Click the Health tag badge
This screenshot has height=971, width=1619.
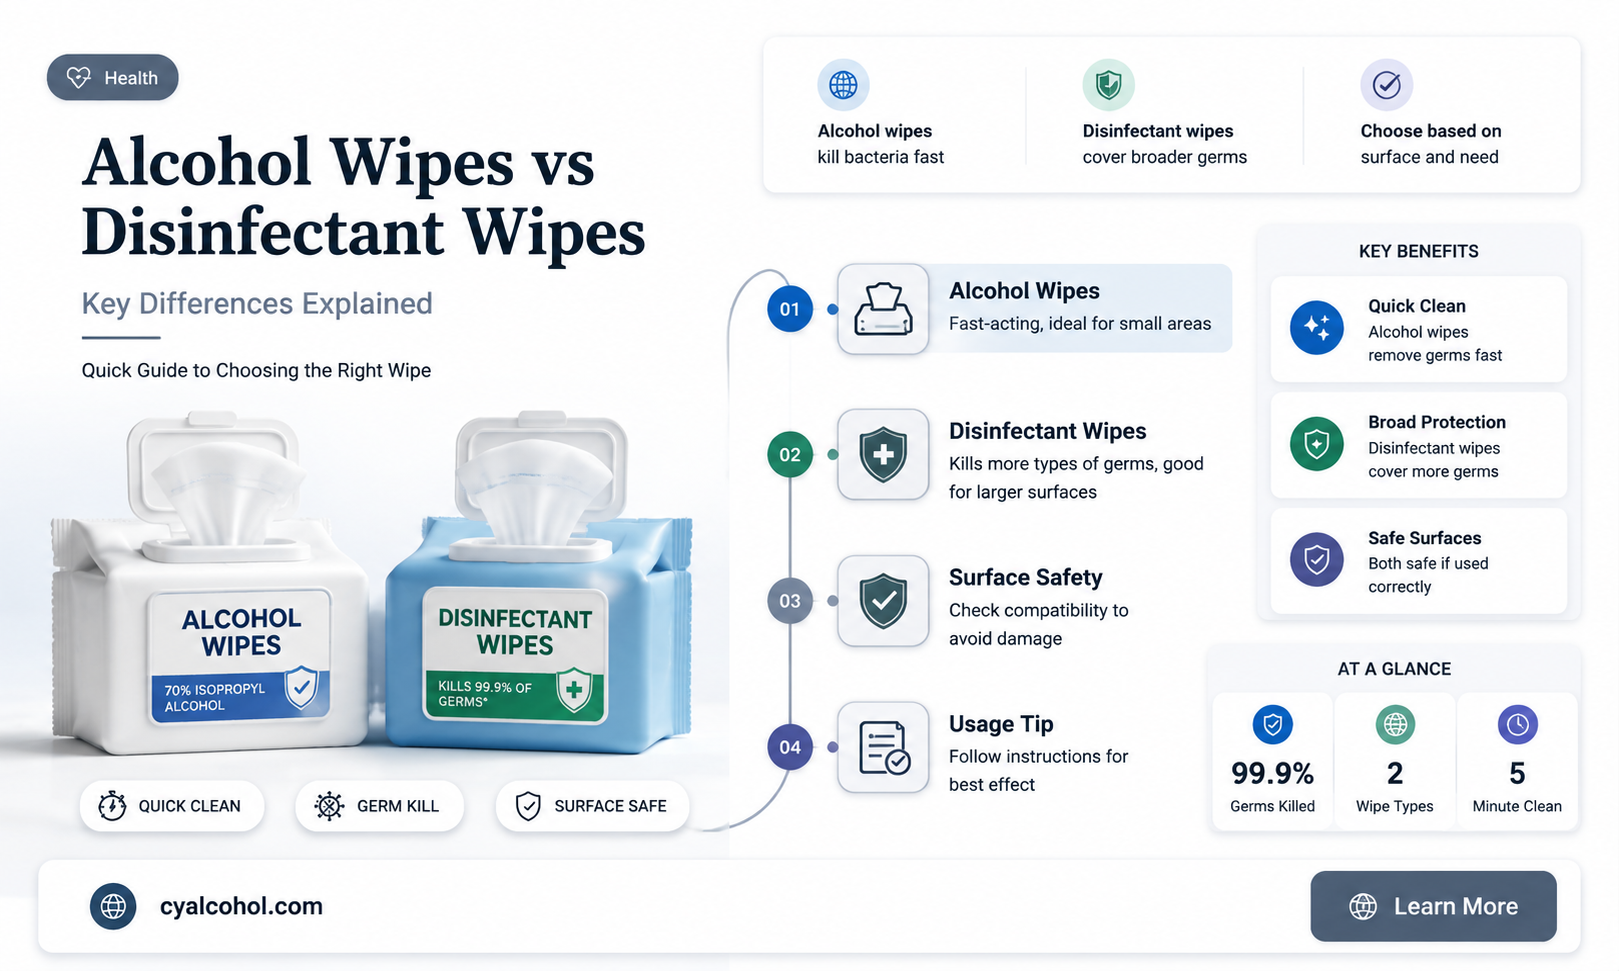pyautogui.click(x=112, y=77)
